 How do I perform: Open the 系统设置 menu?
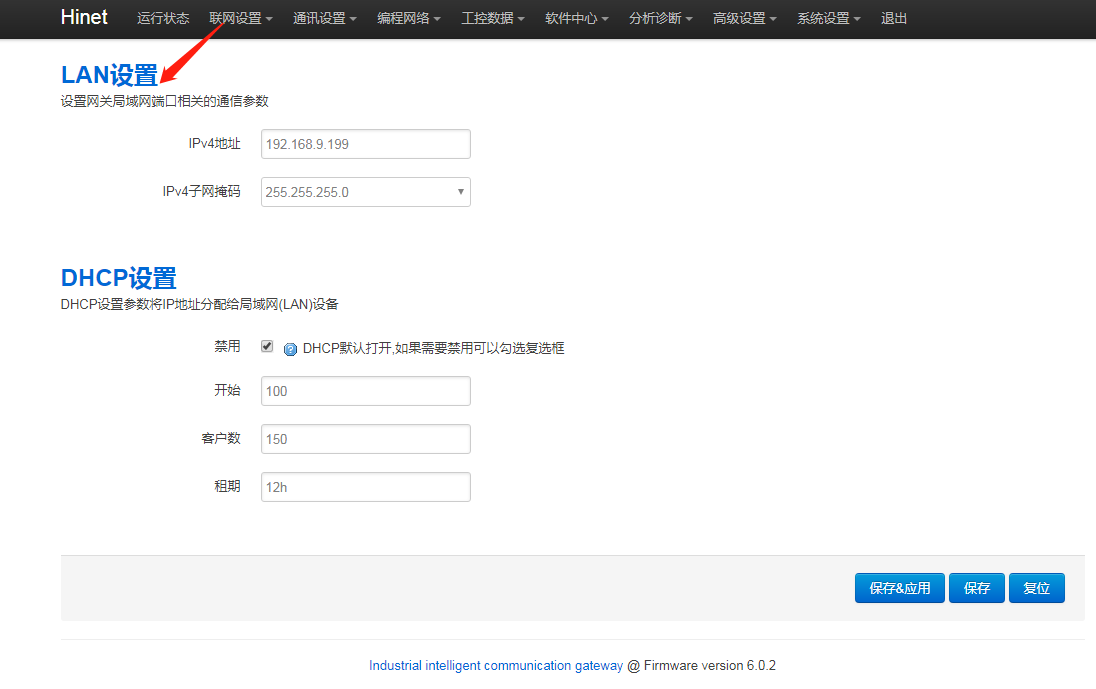point(828,18)
